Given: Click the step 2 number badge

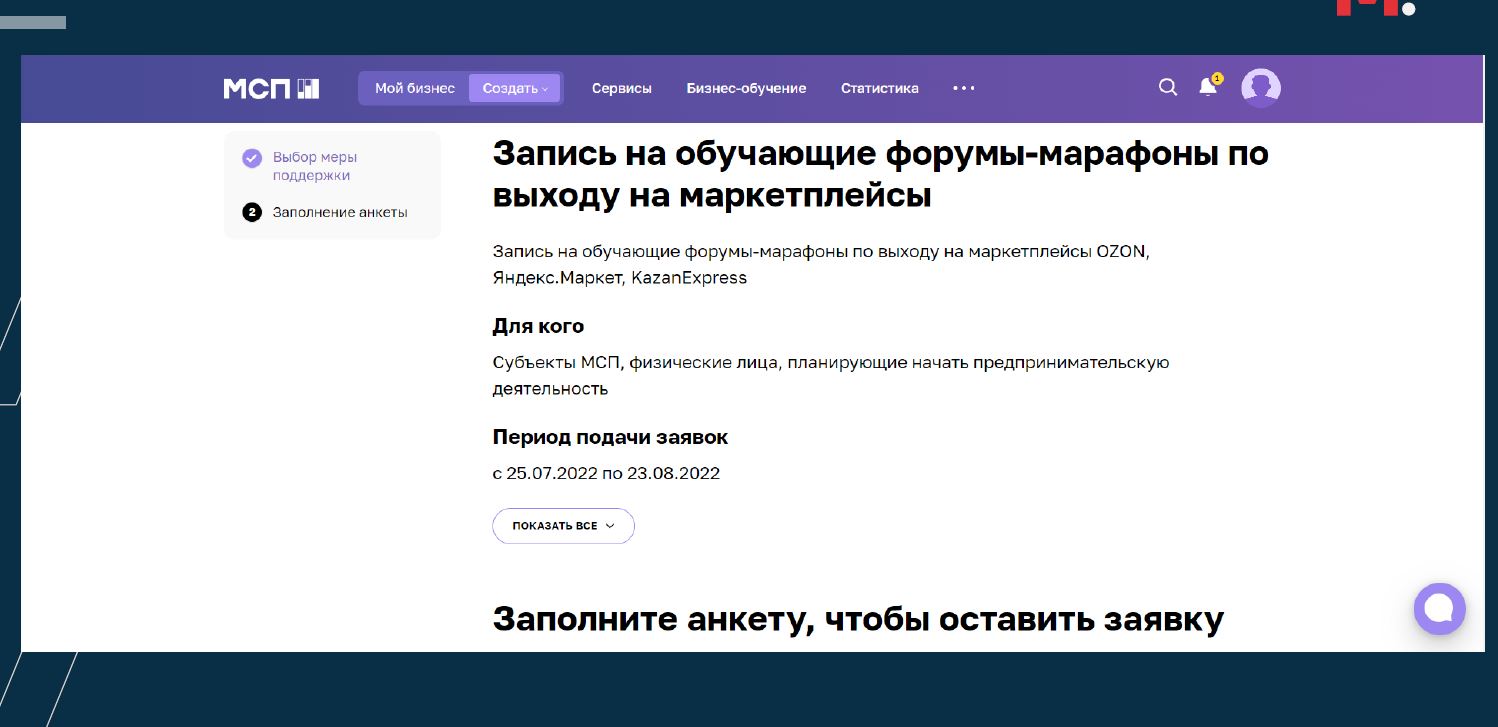Looking at the screenshot, I should (252, 212).
